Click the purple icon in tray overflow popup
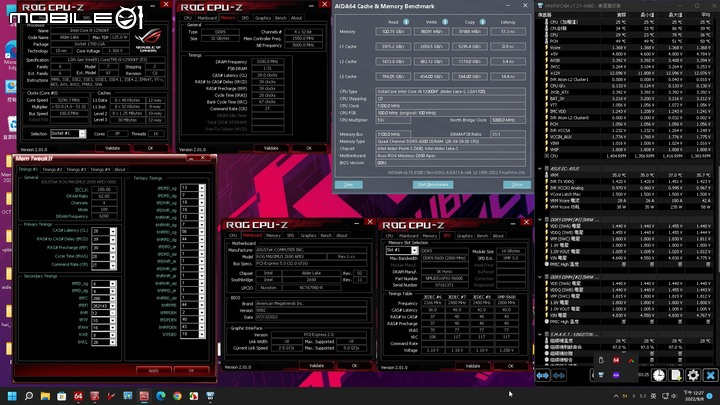The width and height of the screenshot is (720, 405). pyautogui.click(x=616, y=375)
